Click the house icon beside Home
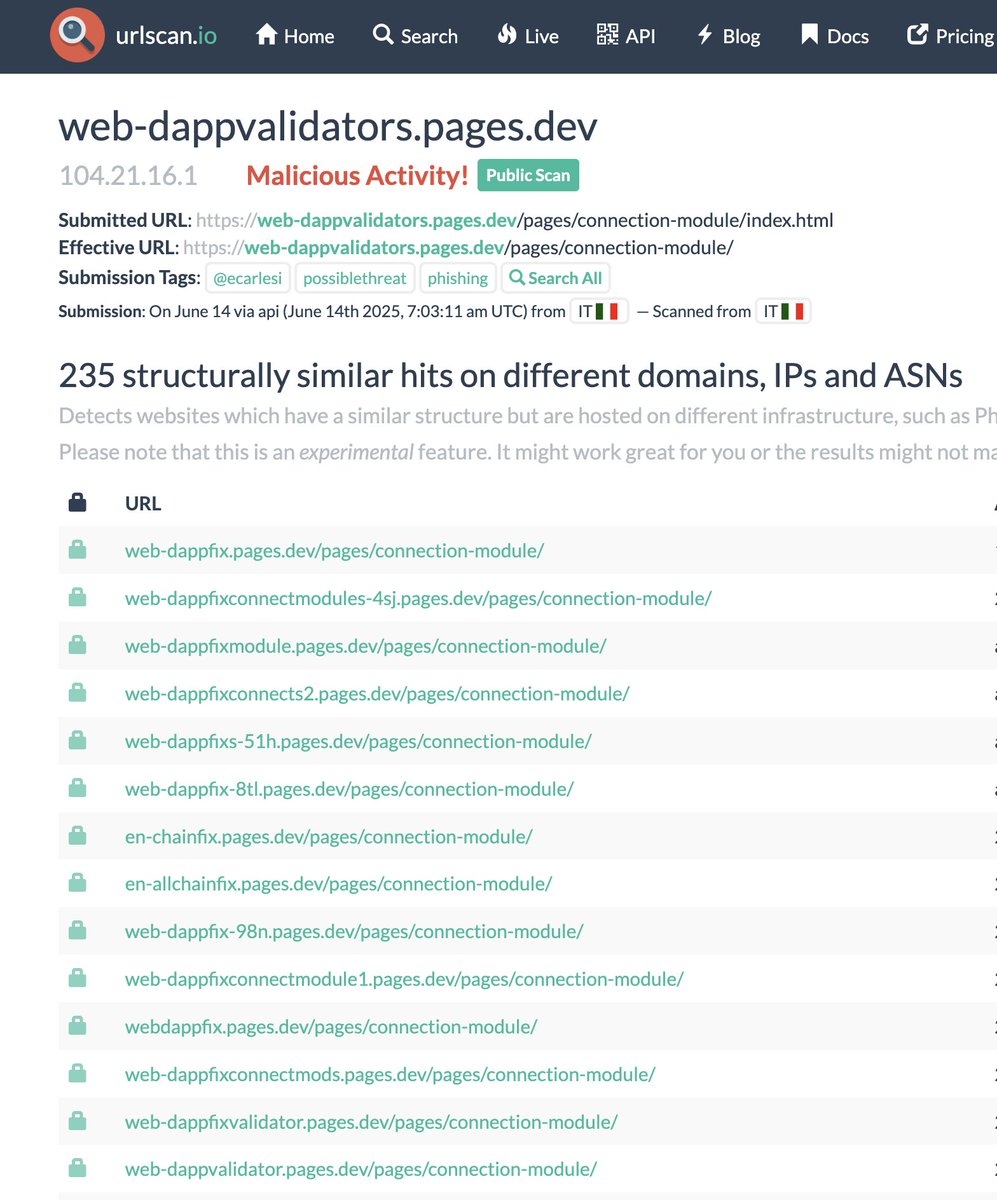 (266, 35)
